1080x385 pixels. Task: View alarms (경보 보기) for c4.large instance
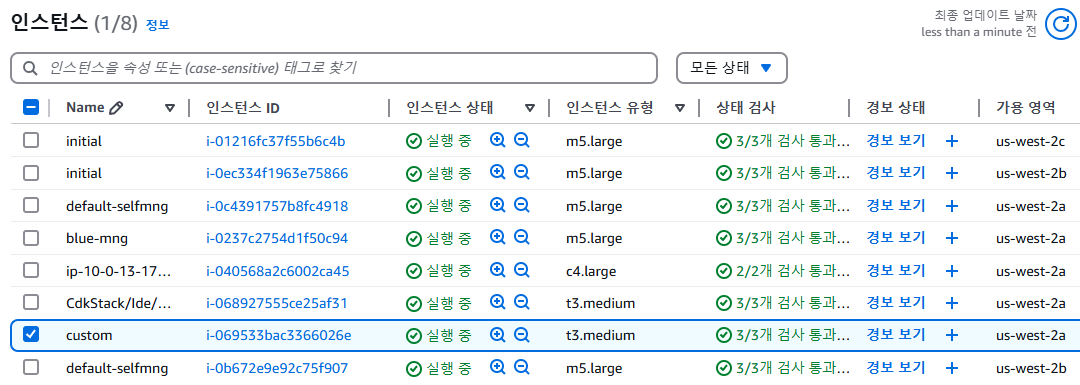[895, 270]
